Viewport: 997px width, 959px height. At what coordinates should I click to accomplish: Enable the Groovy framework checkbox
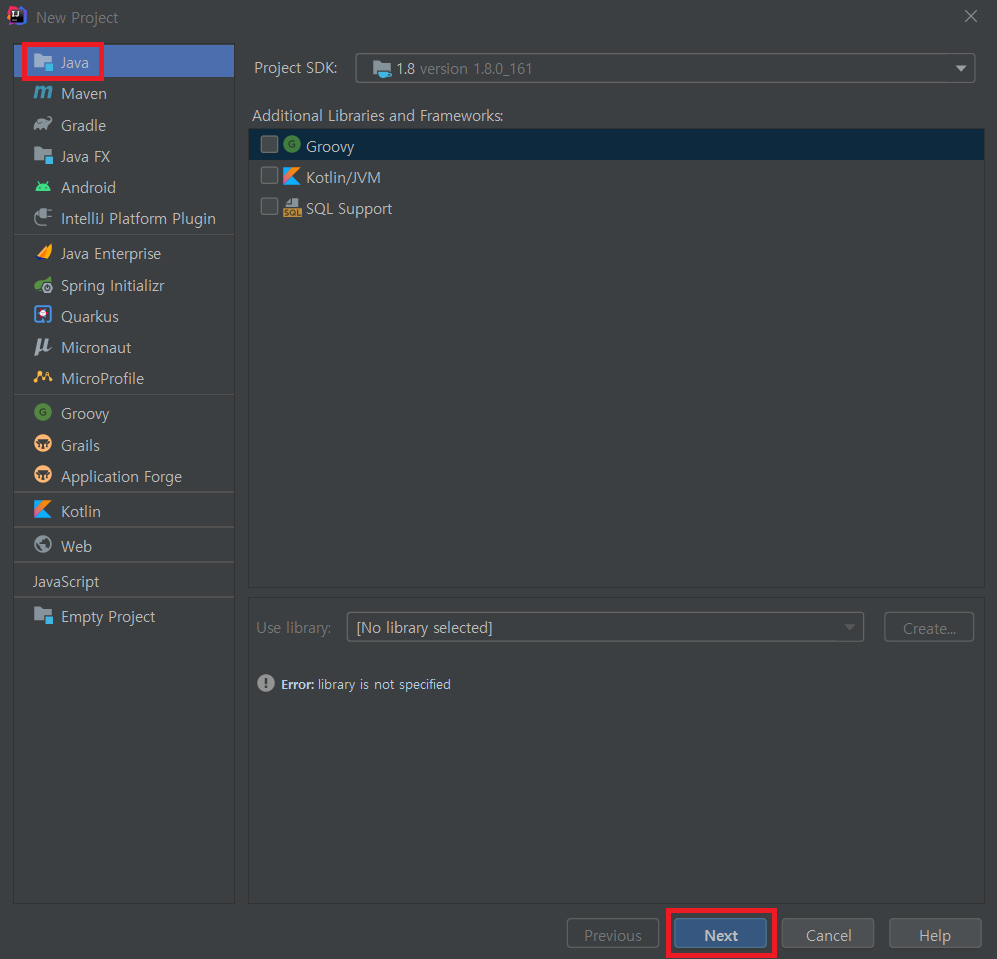[270, 144]
